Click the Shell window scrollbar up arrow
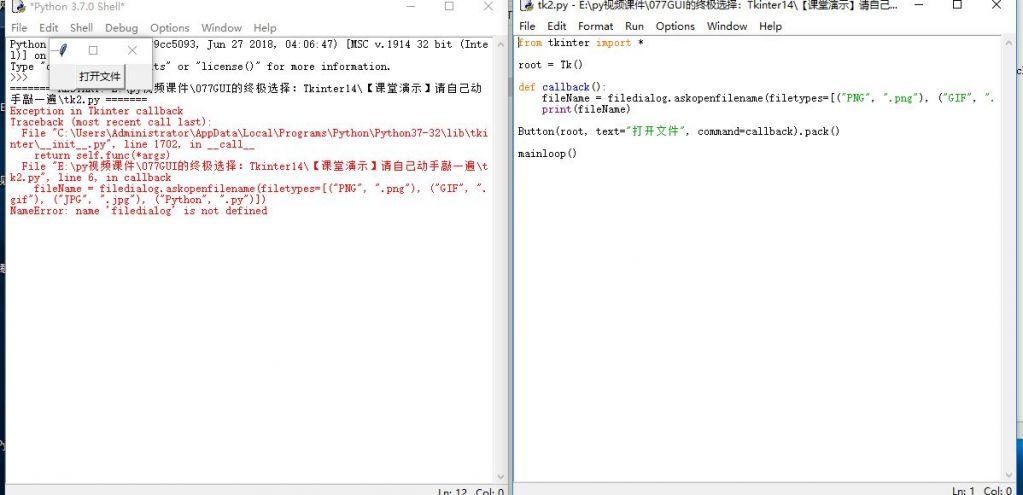The width and height of the screenshot is (1023, 495). [x=501, y=46]
